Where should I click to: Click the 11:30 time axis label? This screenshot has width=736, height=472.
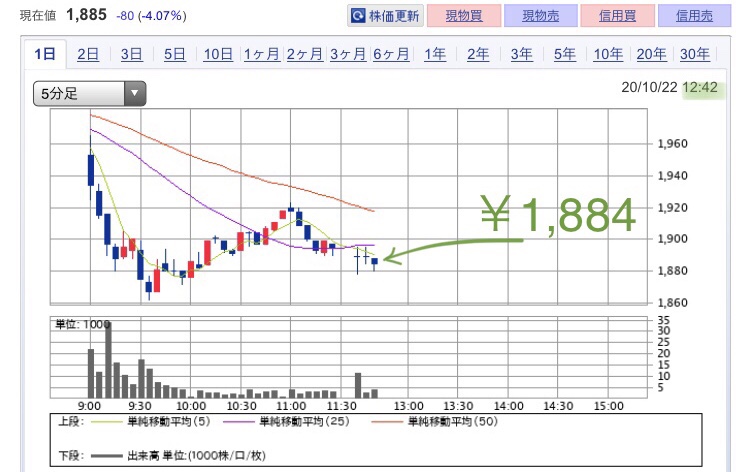click(x=341, y=406)
